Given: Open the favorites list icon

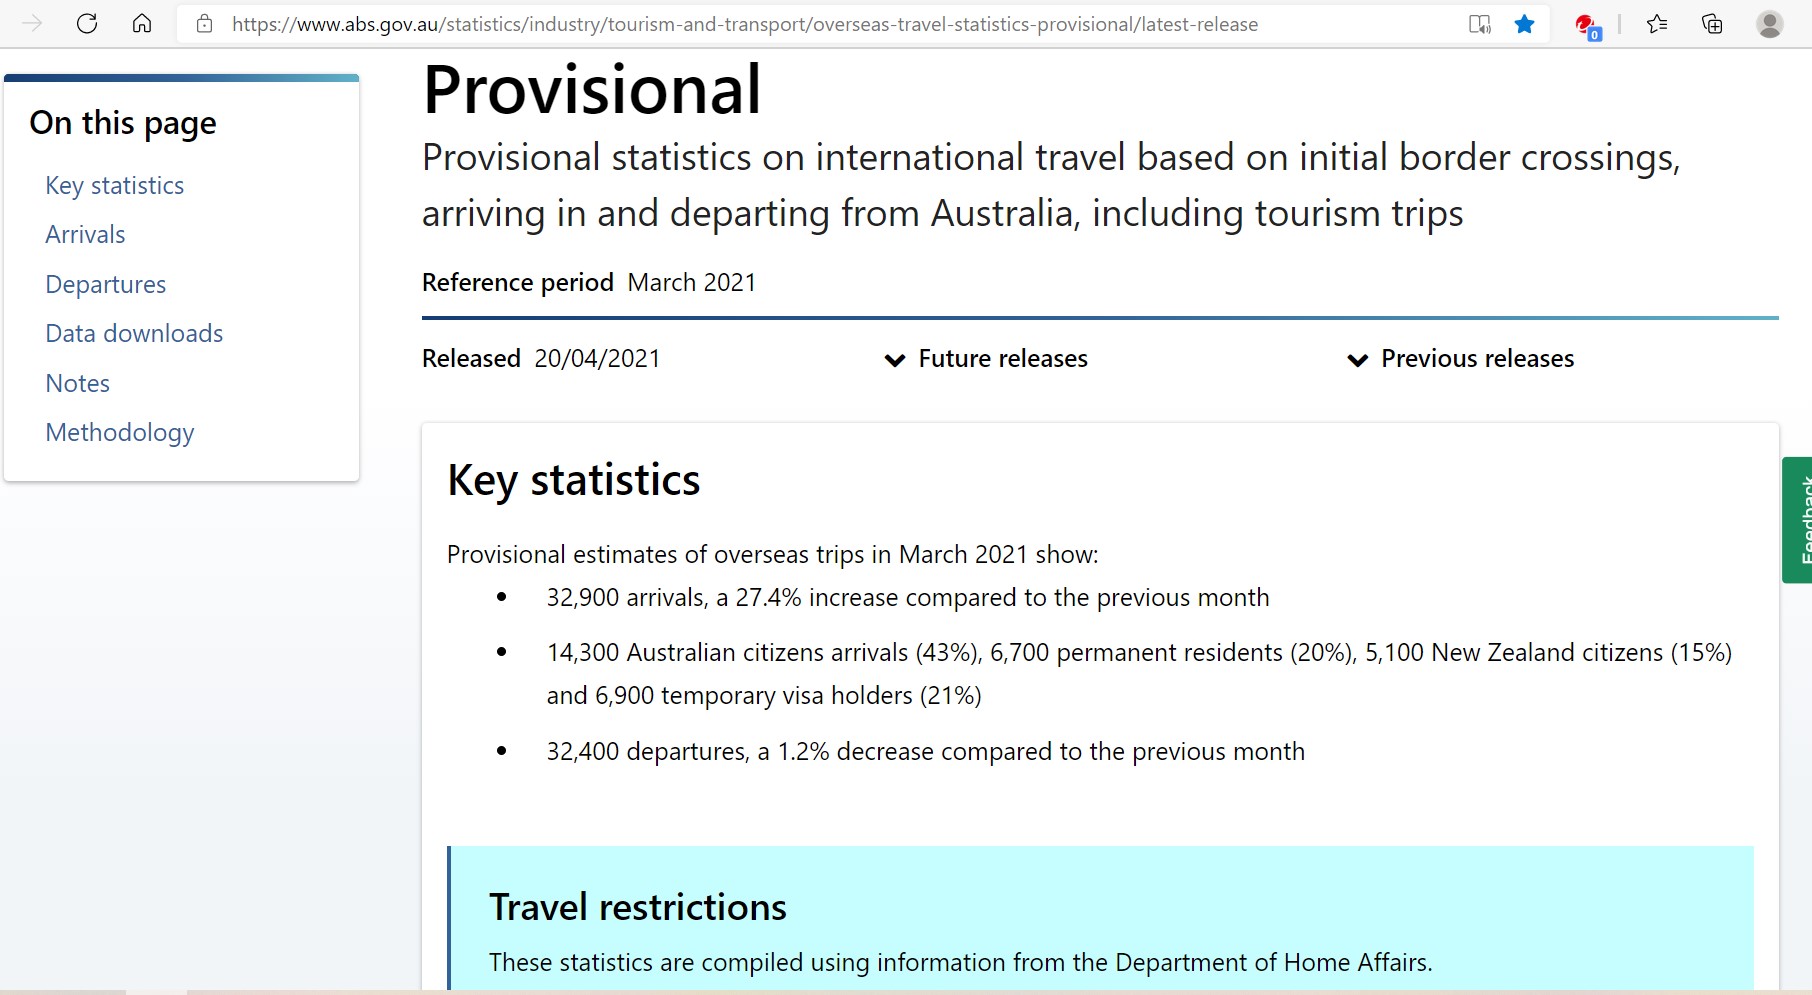Looking at the screenshot, I should point(1657,24).
